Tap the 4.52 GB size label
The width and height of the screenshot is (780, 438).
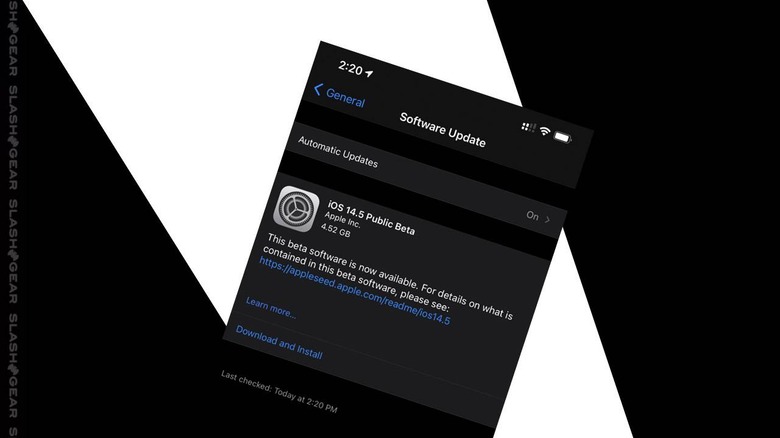[336, 230]
